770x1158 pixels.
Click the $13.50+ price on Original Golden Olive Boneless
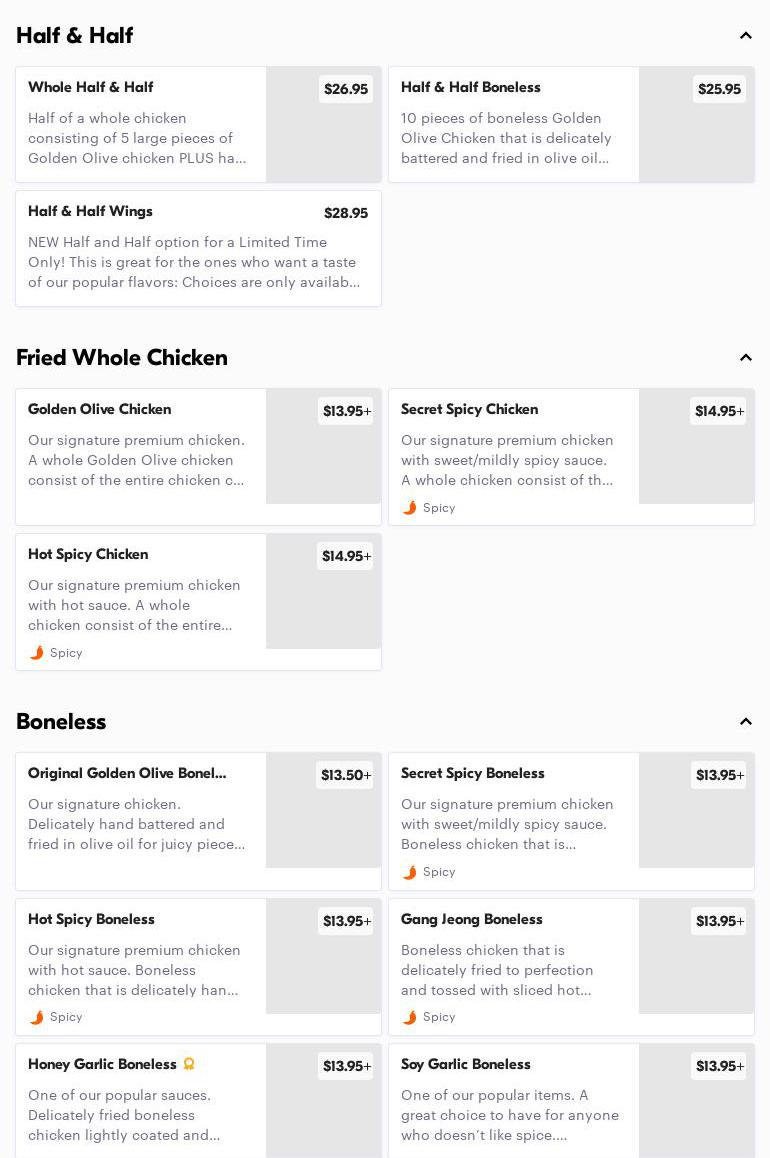click(x=345, y=775)
